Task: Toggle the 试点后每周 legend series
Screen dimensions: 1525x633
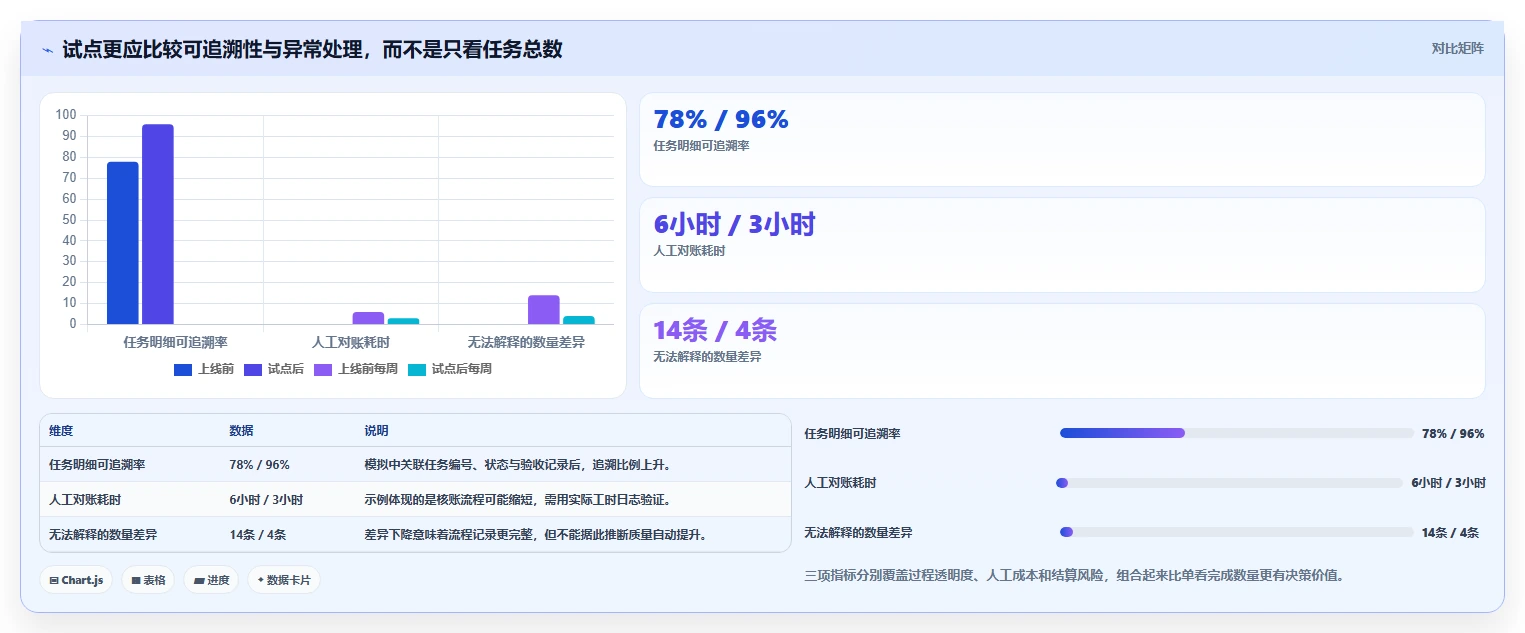Action: tap(450, 369)
